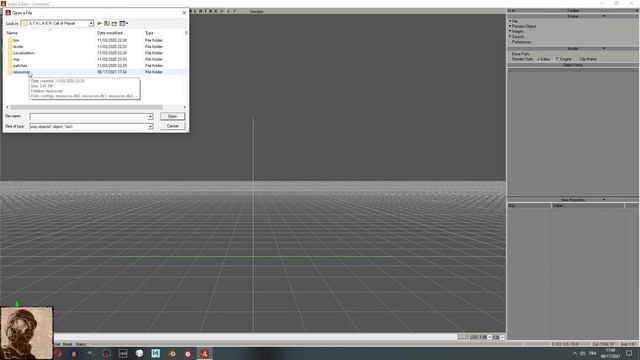640x360 pixels.
Task: Select the 'Localization' folder
Action: (24, 53)
